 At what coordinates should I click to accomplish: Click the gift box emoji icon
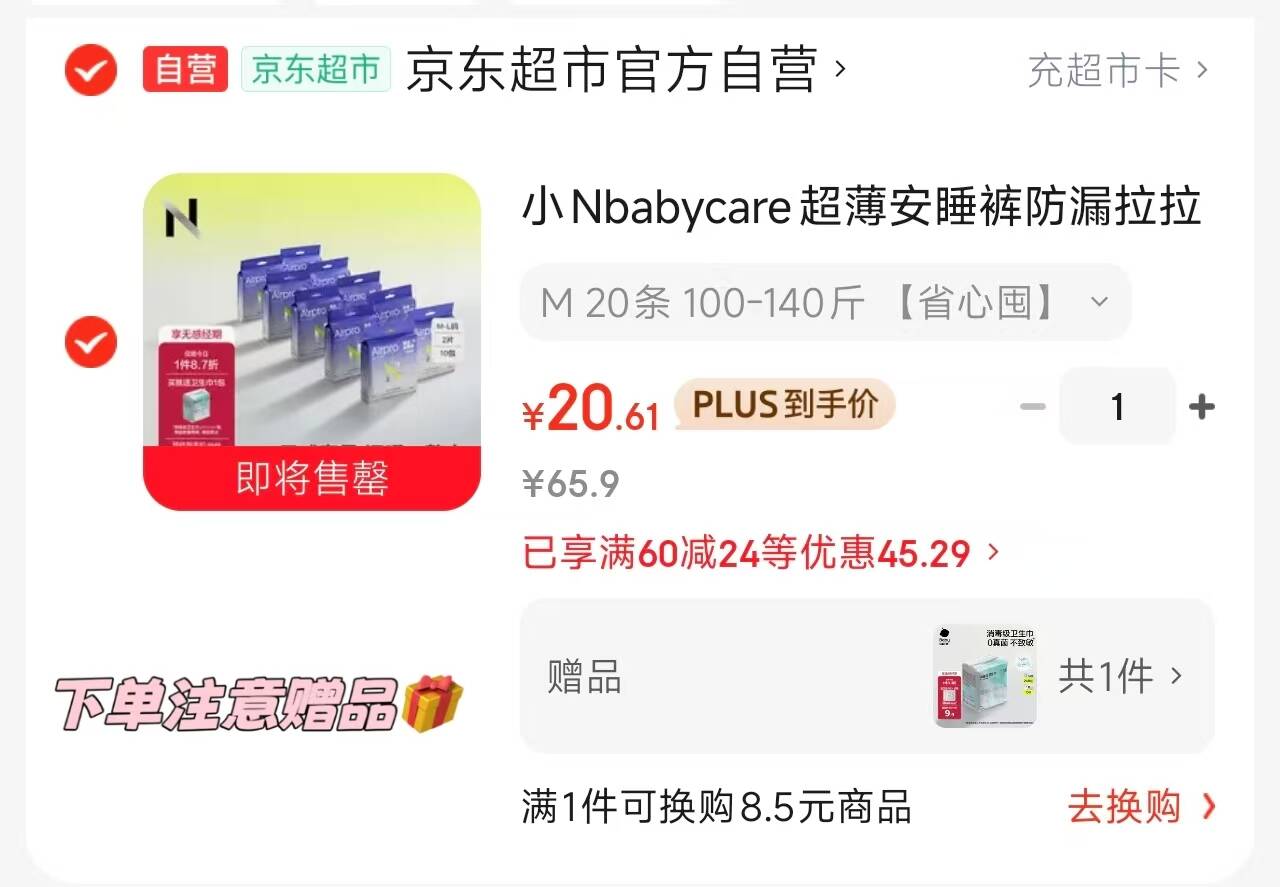coord(432,702)
